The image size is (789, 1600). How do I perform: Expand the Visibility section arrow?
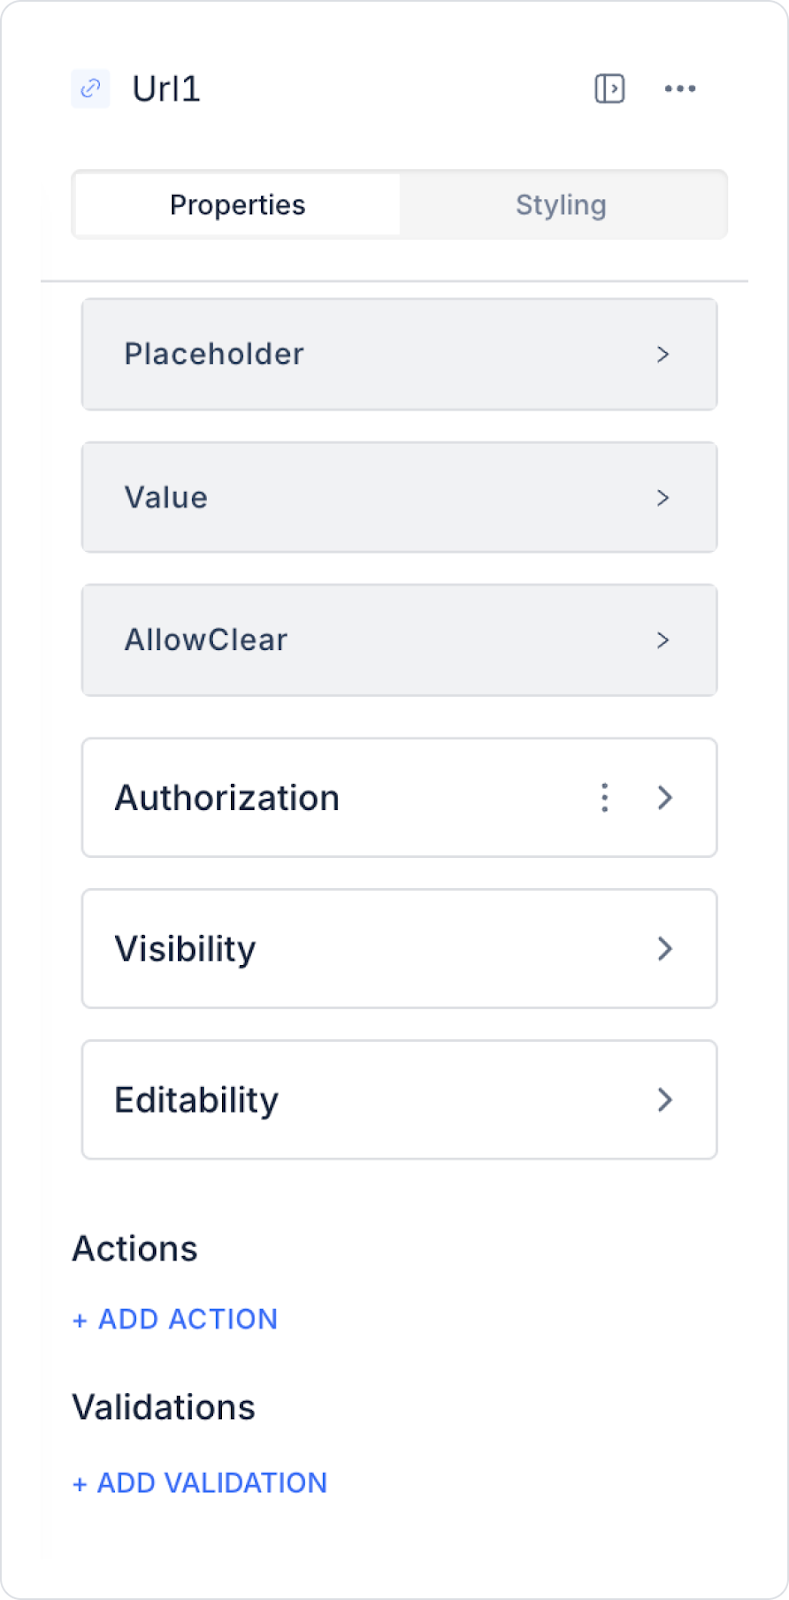[x=665, y=949]
